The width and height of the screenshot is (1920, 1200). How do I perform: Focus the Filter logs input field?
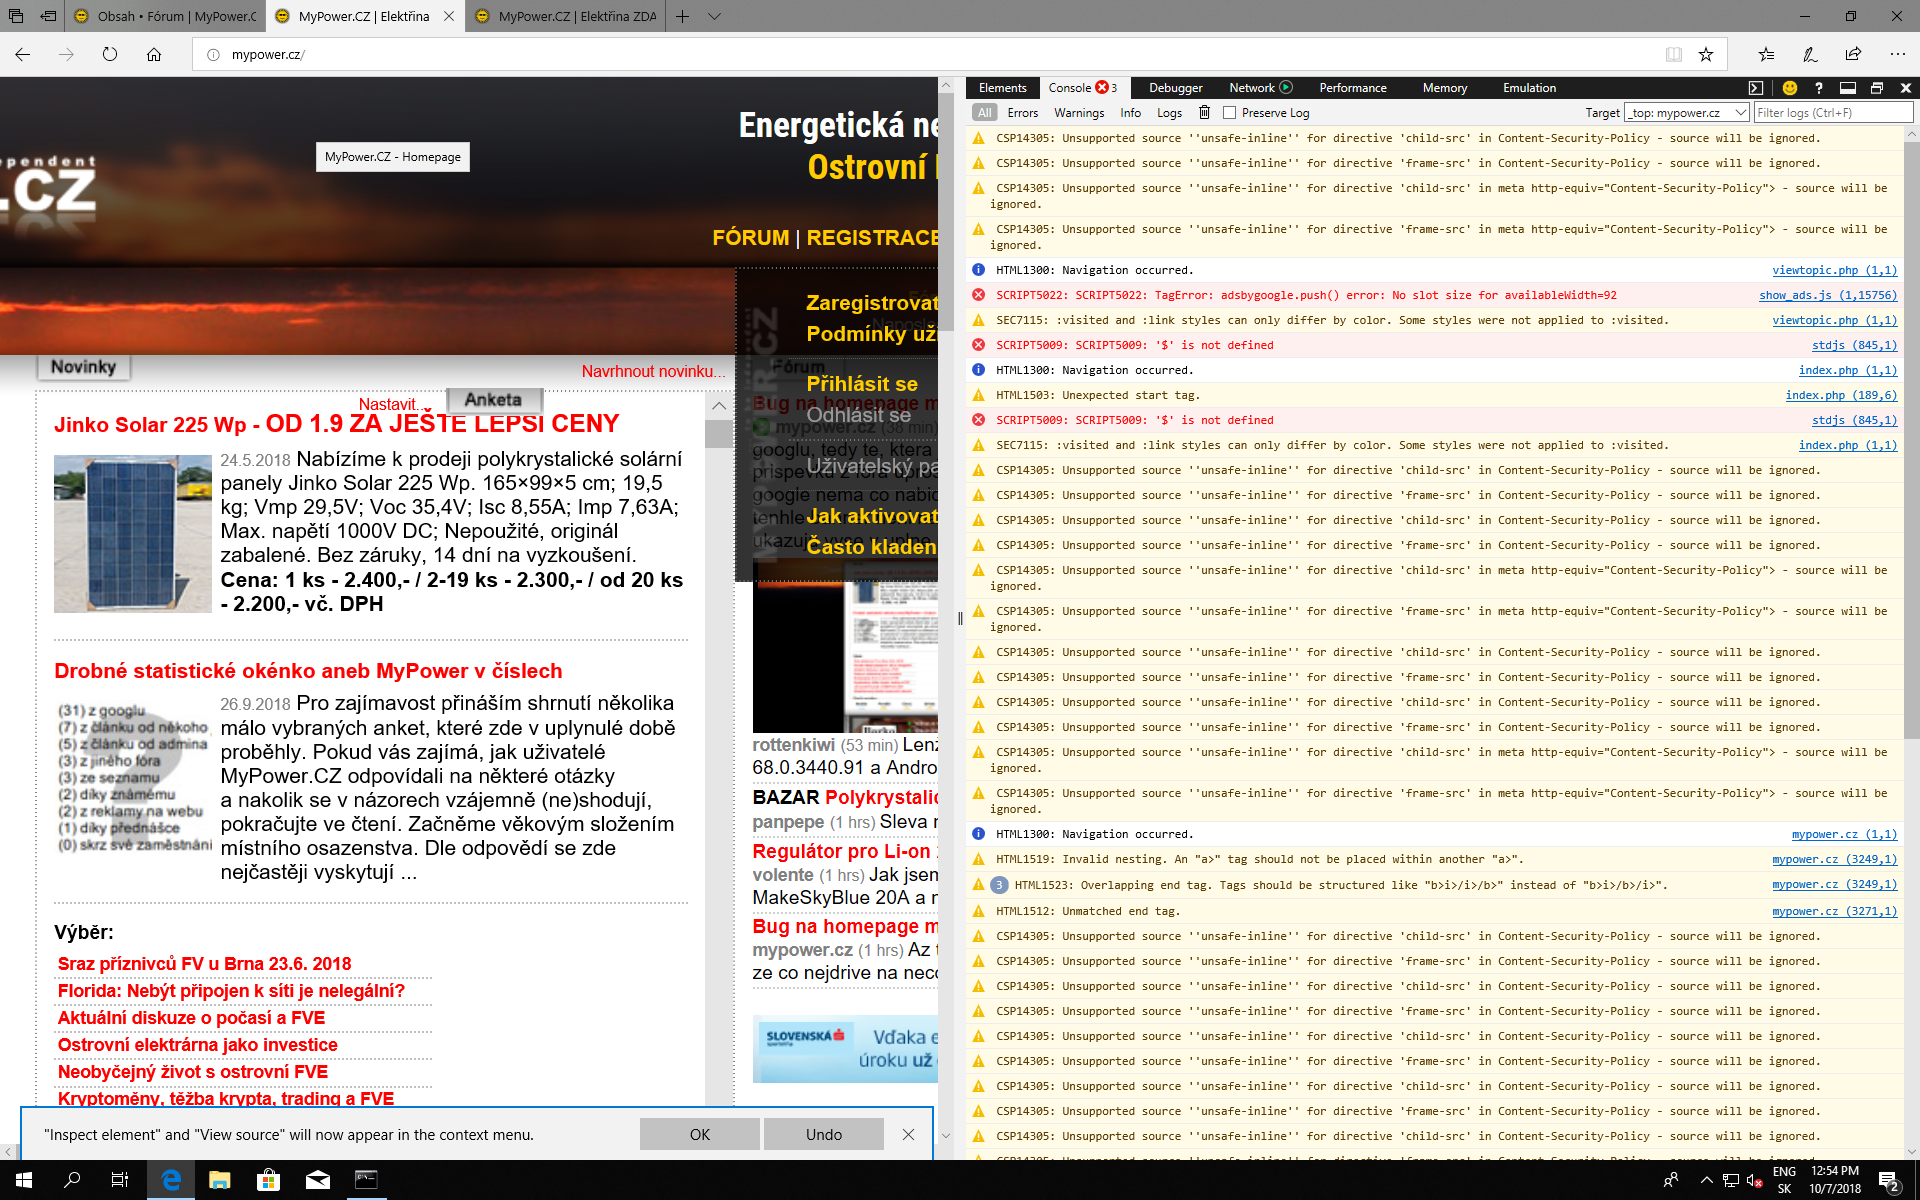pyautogui.click(x=1834, y=113)
